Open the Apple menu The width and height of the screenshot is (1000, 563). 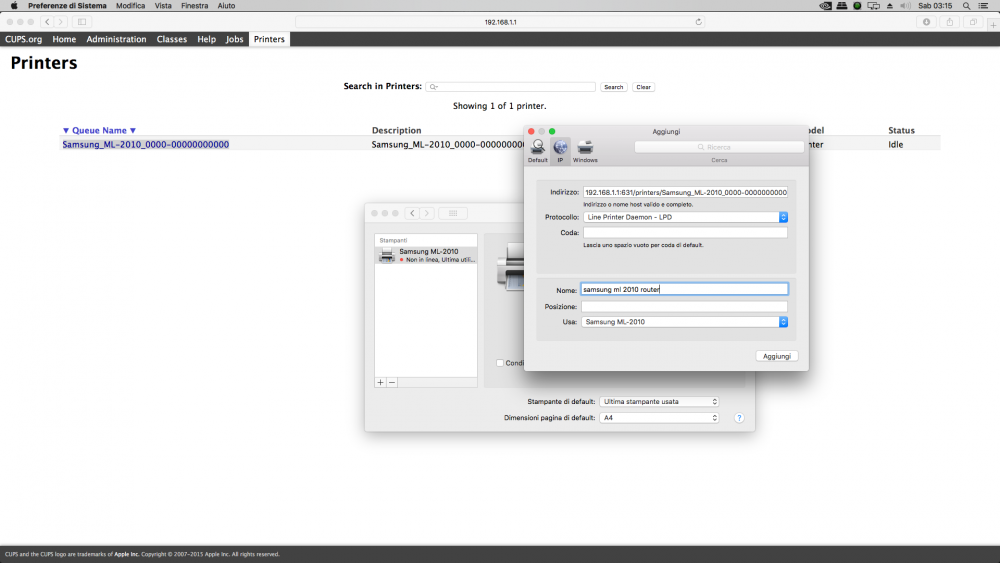14,6
